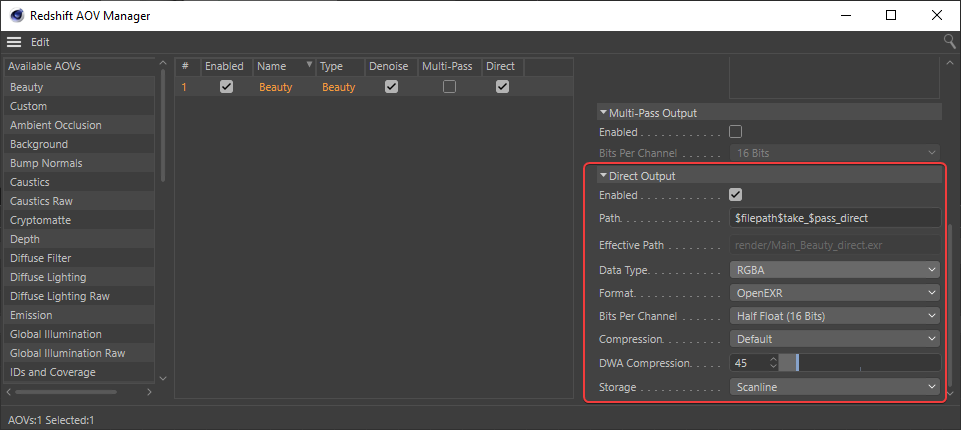
Task: Click the Redshift AOV Manager app icon
Action: 17,15
